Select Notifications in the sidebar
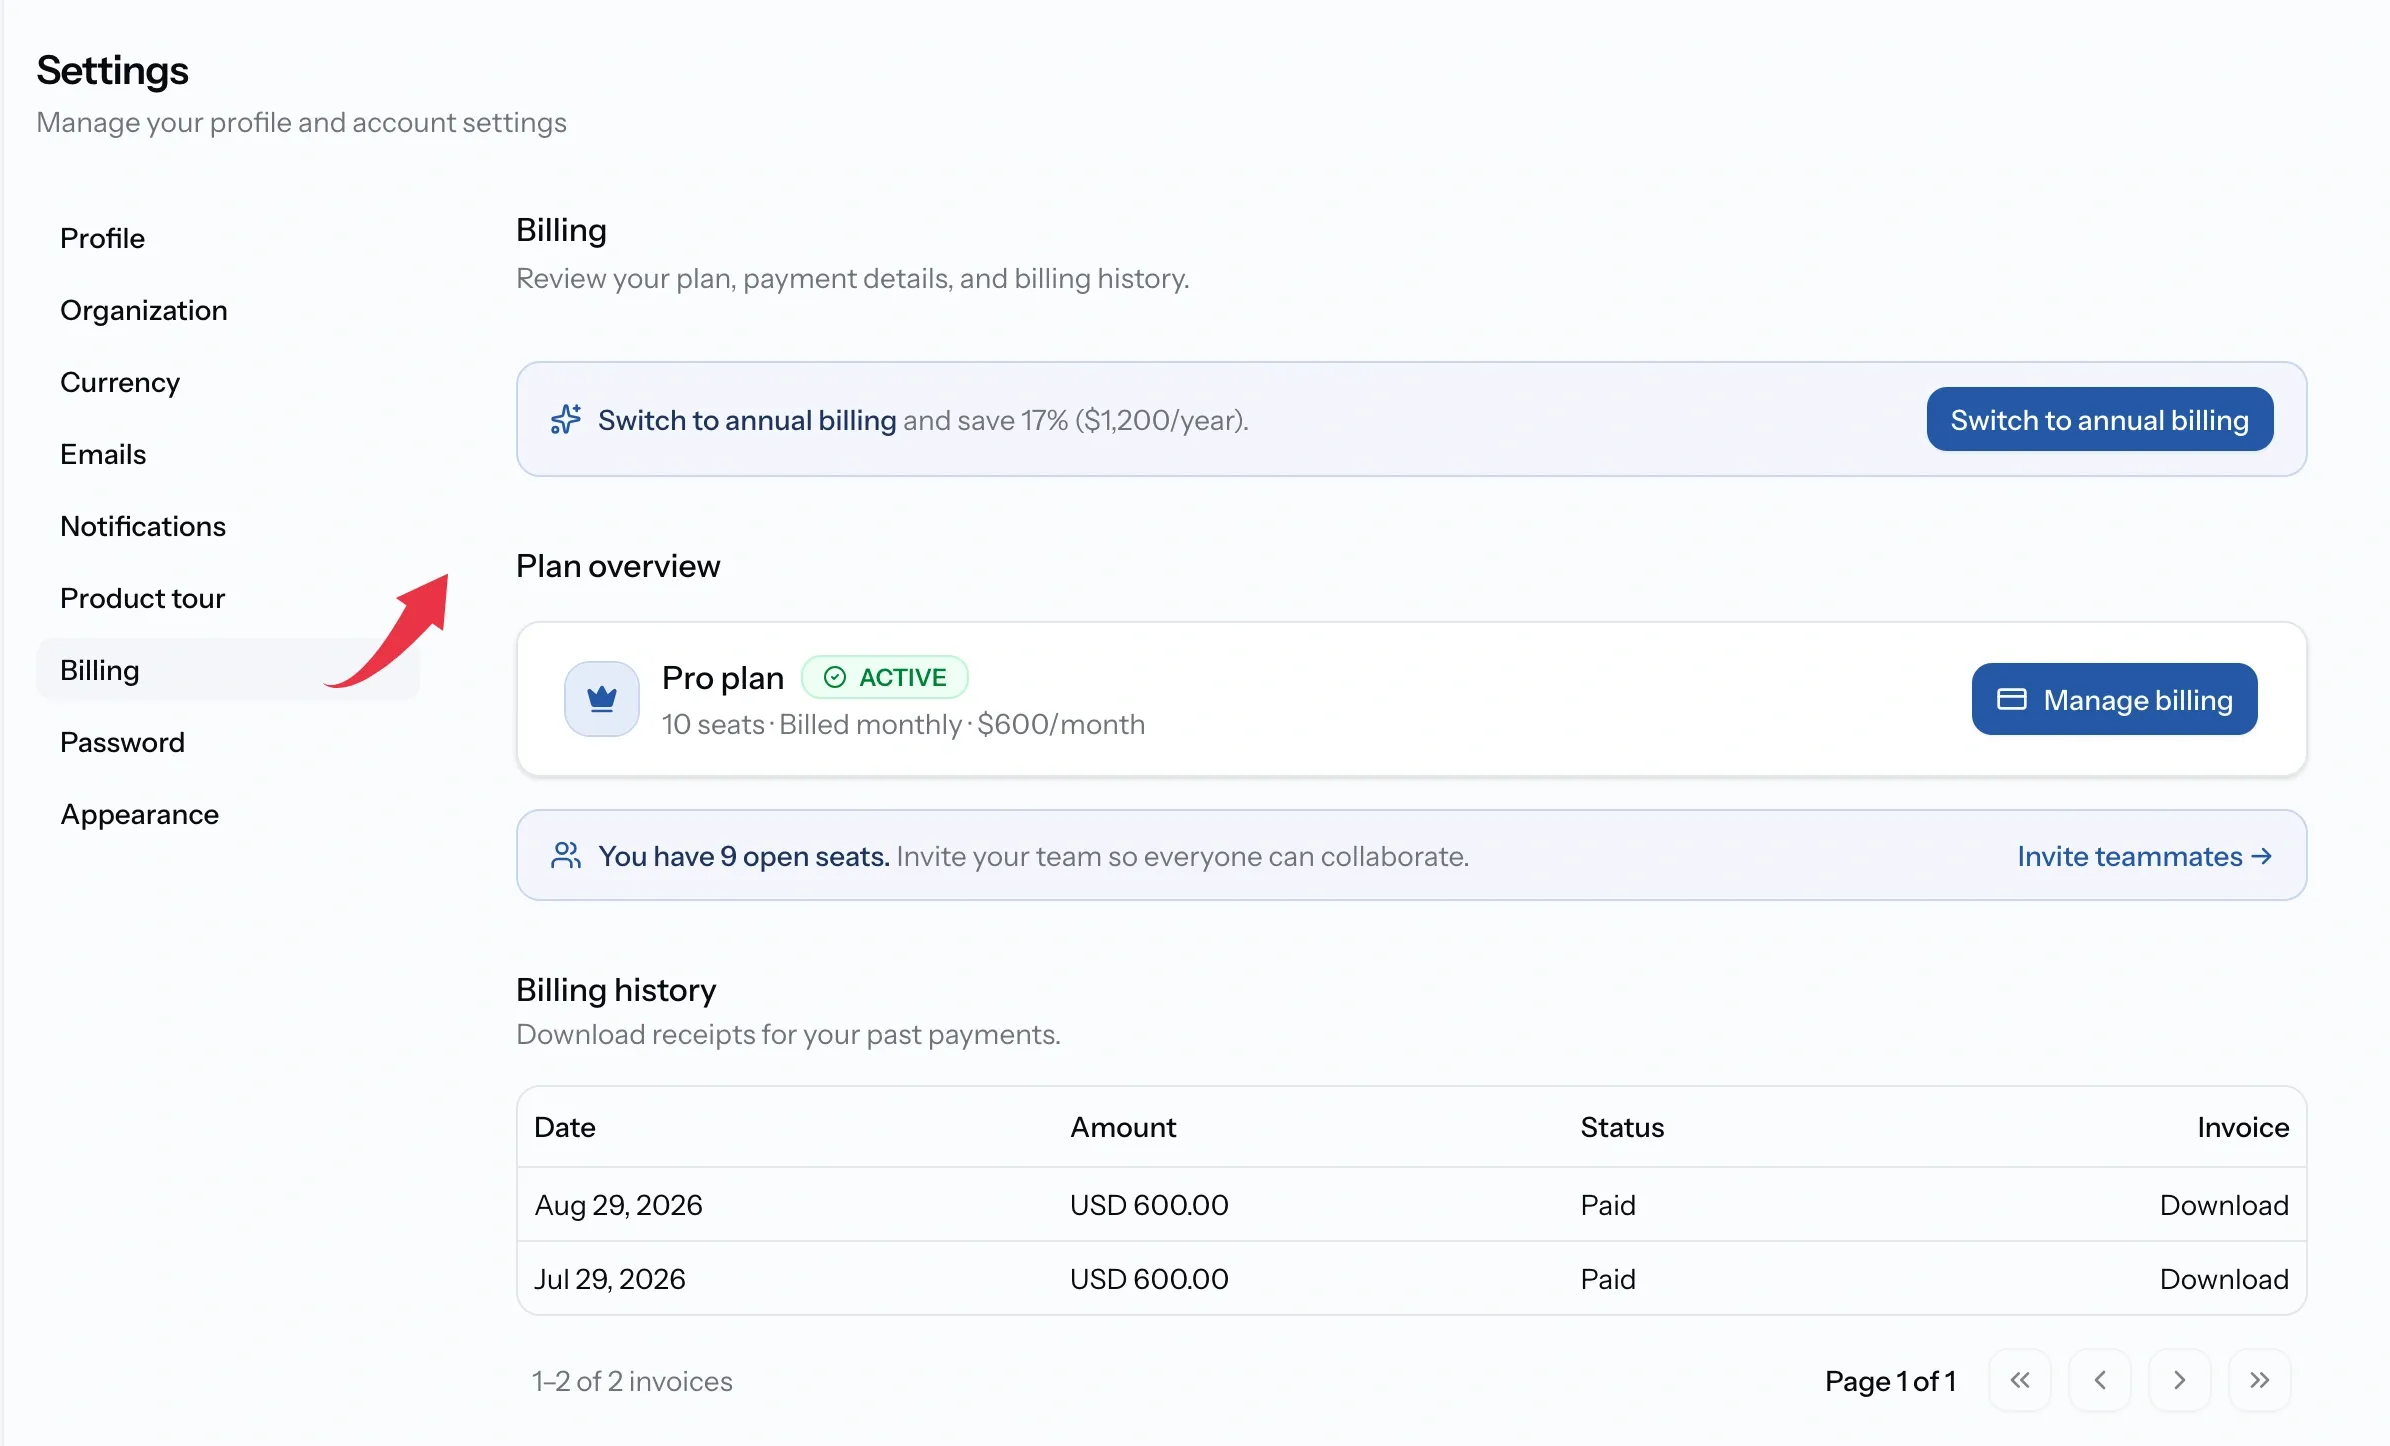The height and width of the screenshot is (1446, 2390). tap(228, 526)
